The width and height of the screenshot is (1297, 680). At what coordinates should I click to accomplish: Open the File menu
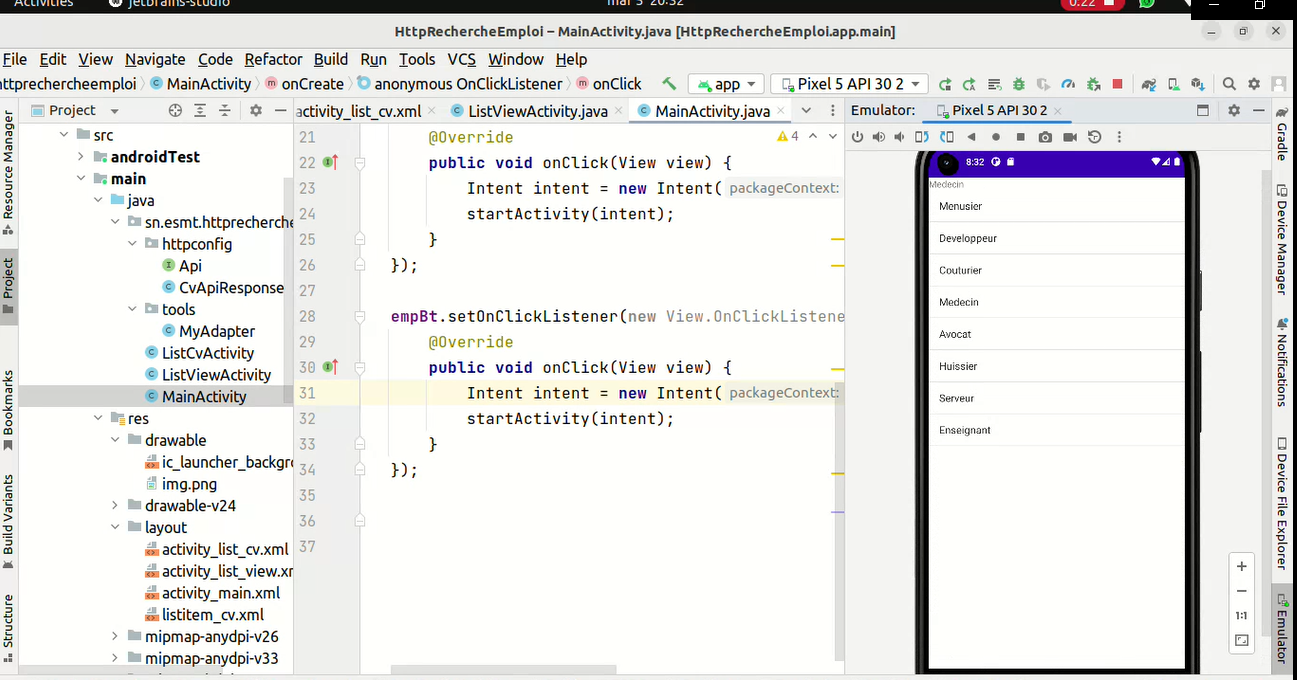(15, 59)
